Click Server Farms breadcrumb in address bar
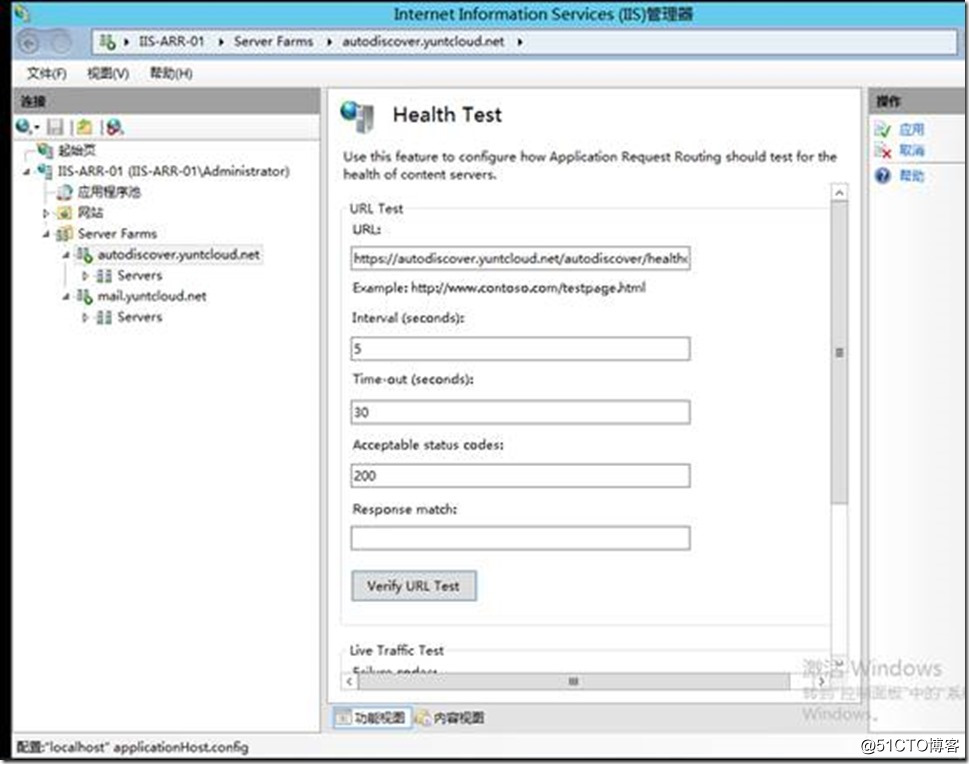The height and width of the screenshot is (764, 969). pos(273,42)
